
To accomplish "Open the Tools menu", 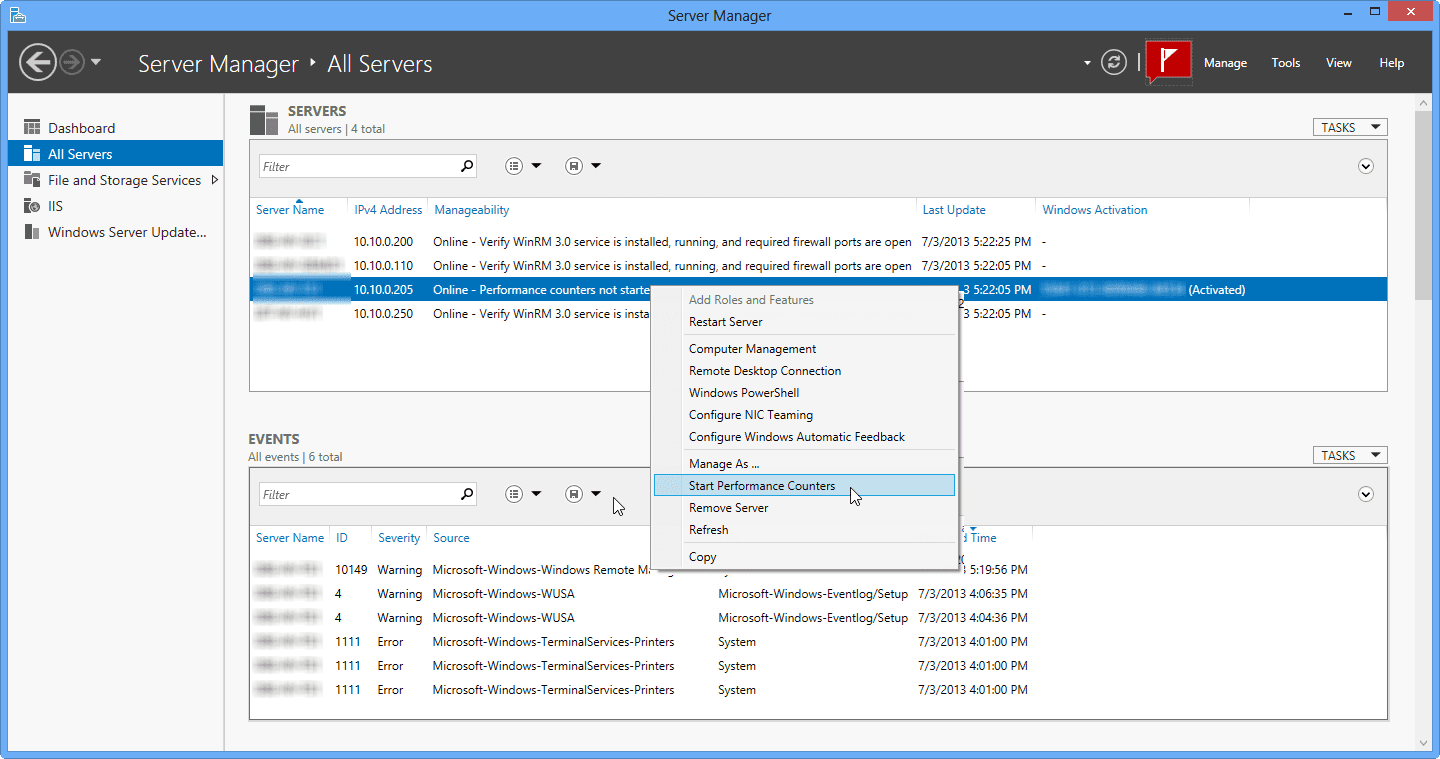I will tap(1286, 63).
